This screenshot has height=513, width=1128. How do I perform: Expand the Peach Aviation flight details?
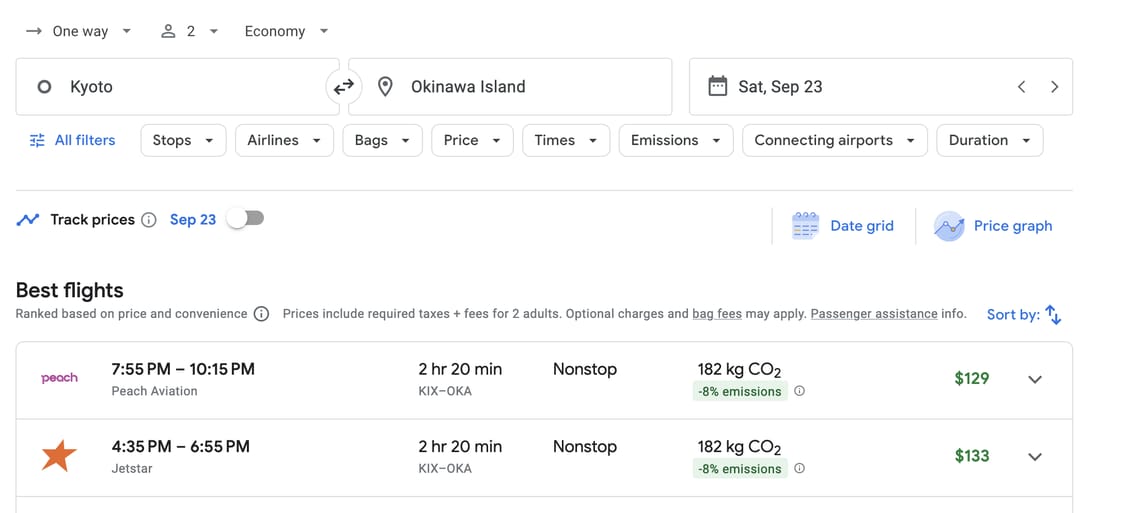click(x=1035, y=380)
